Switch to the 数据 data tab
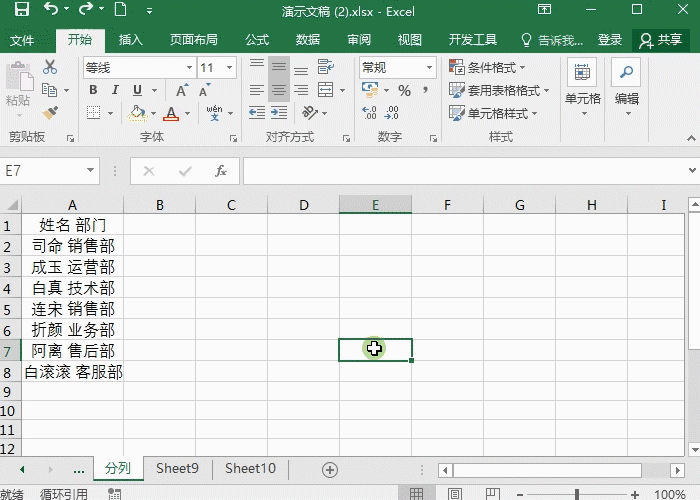700x500 pixels. (x=308, y=40)
